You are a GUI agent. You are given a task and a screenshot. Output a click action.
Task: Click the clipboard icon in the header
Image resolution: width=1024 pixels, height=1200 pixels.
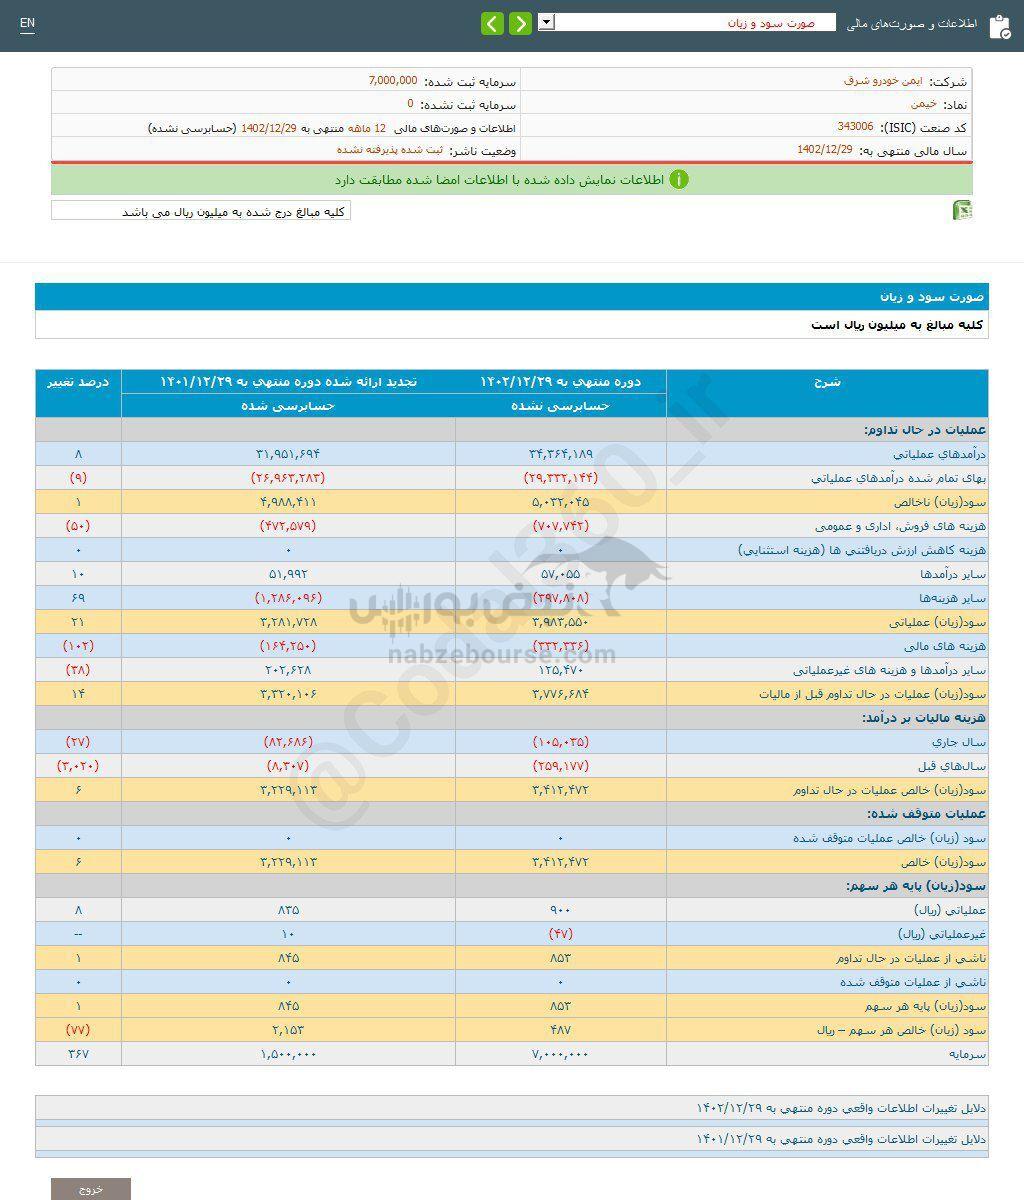[x=999, y=27]
